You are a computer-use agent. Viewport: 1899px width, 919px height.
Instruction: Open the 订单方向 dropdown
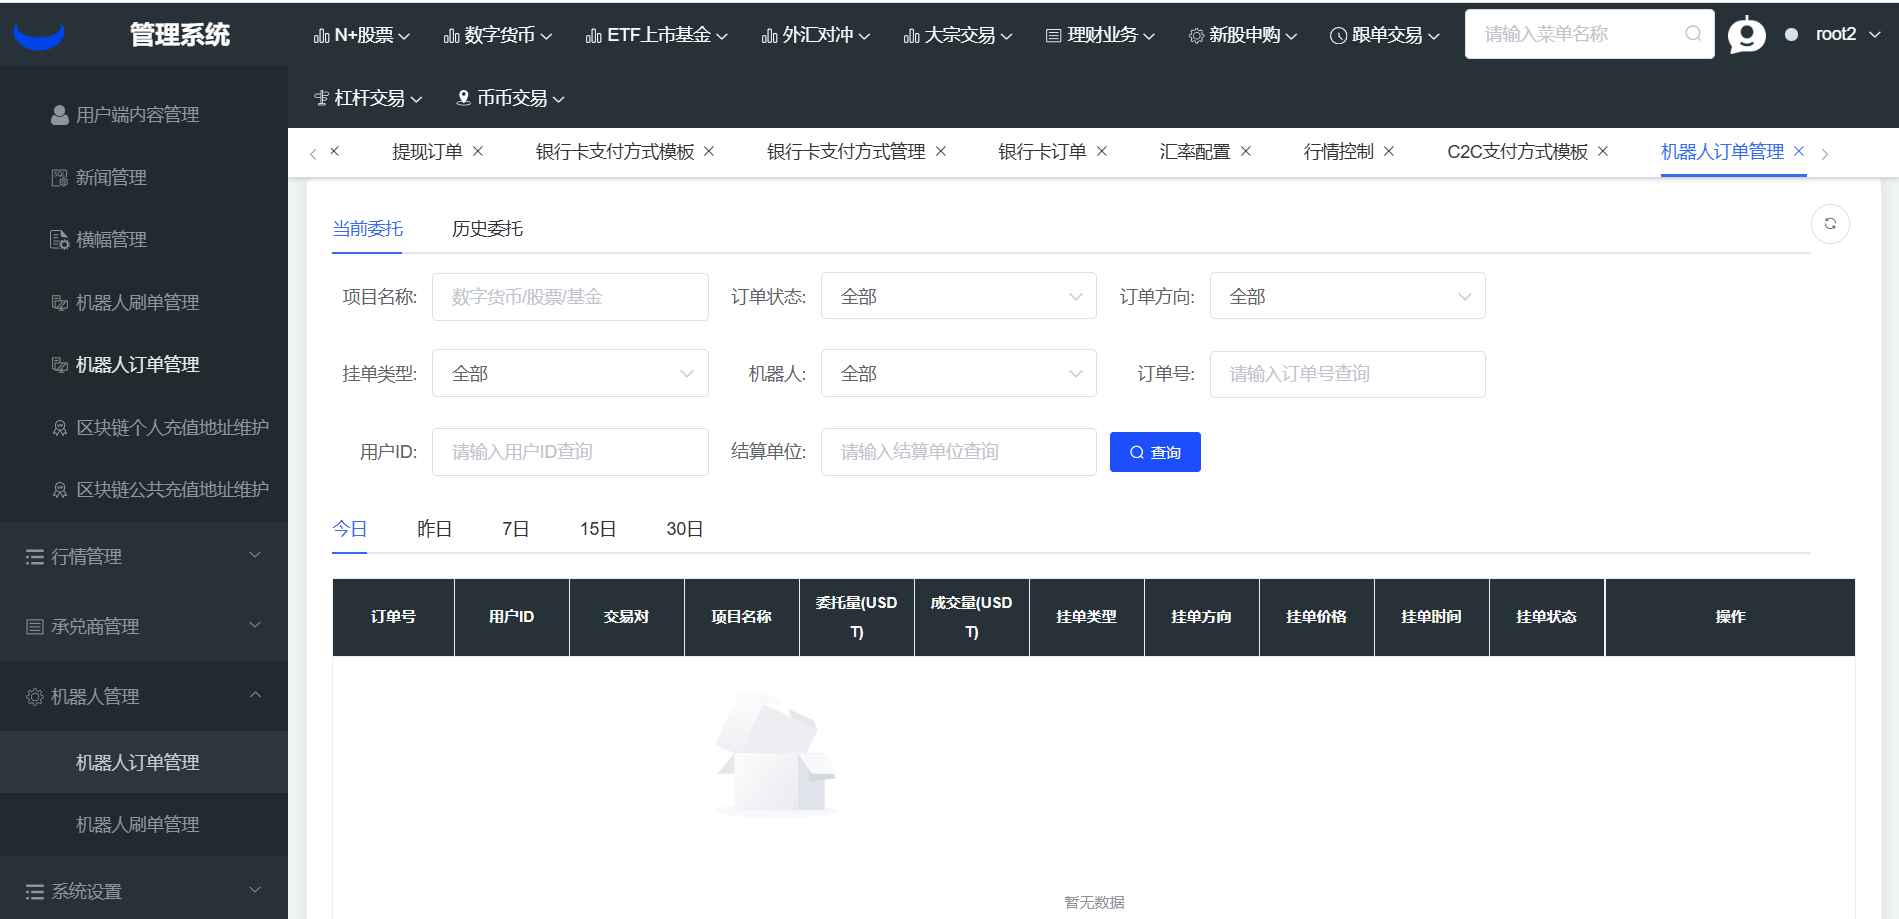1347,297
